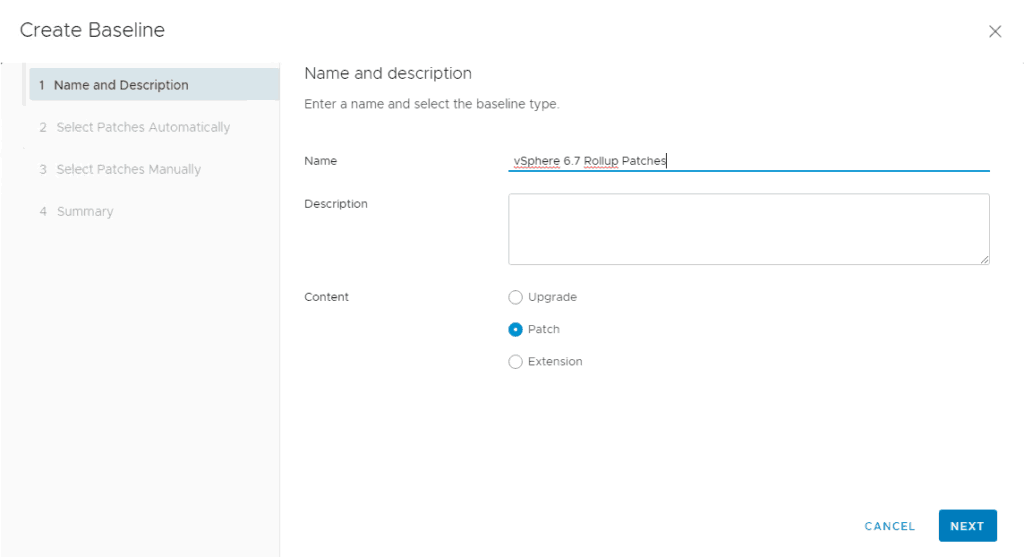
Task: Jump to the Summary step
Action: [x=84, y=211]
